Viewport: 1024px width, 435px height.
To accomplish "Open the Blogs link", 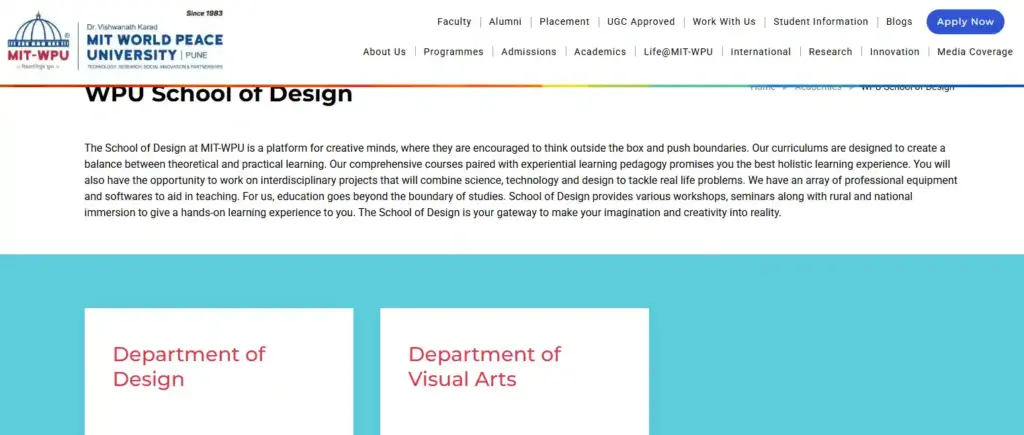I will click(899, 22).
